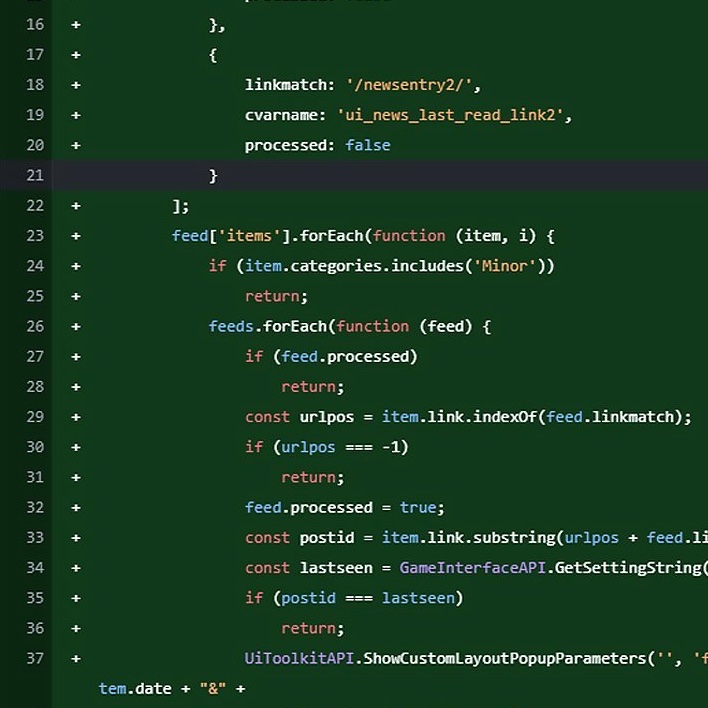Click 'GameInterfaceAPI' on line 34

point(473,568)
